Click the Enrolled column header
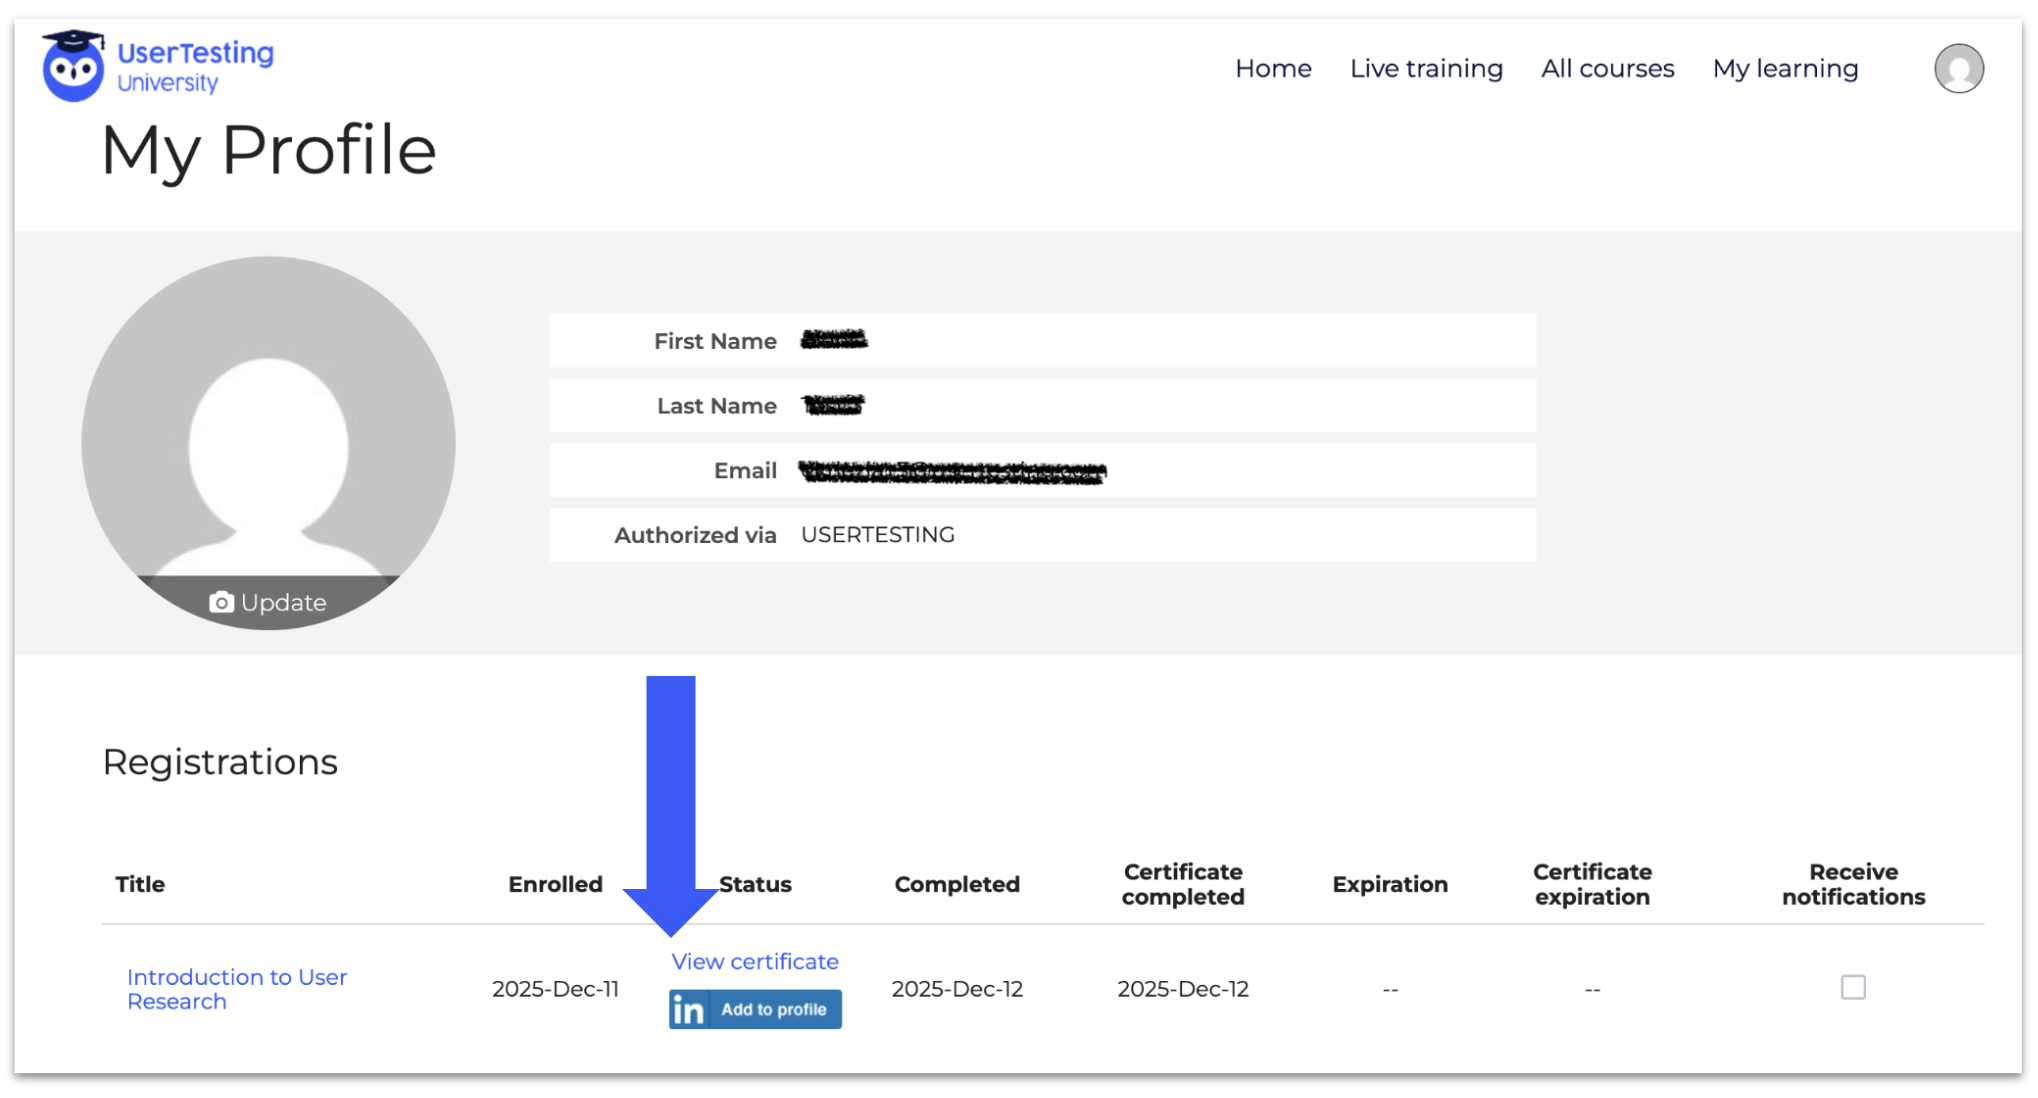Viewport: 2038px width, 1098px height. [555, 884]
